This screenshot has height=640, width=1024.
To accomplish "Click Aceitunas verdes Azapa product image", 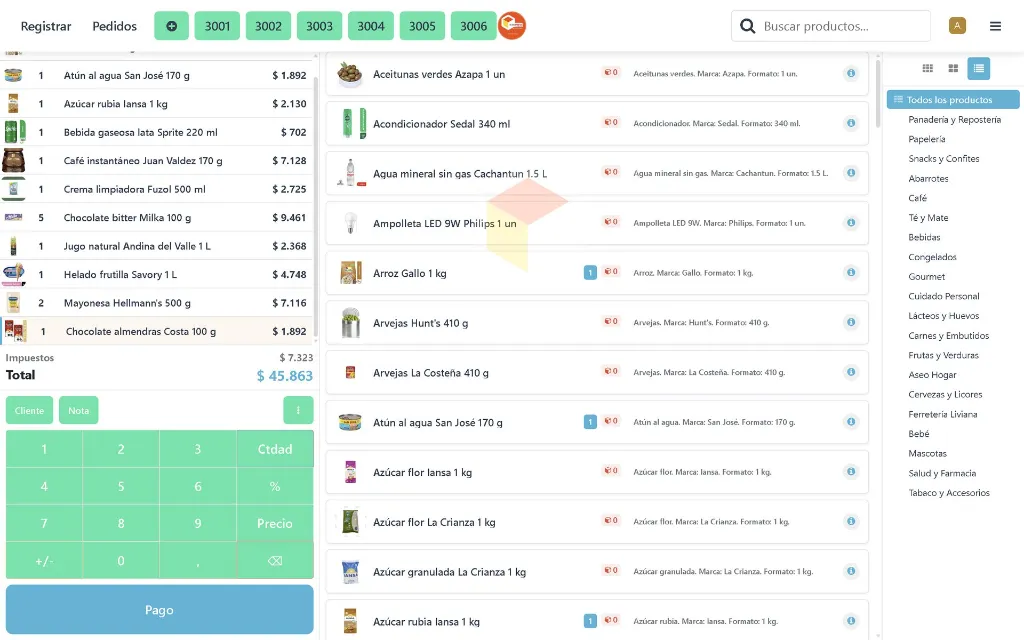I will pyautogui.click(x=350, y=74).
